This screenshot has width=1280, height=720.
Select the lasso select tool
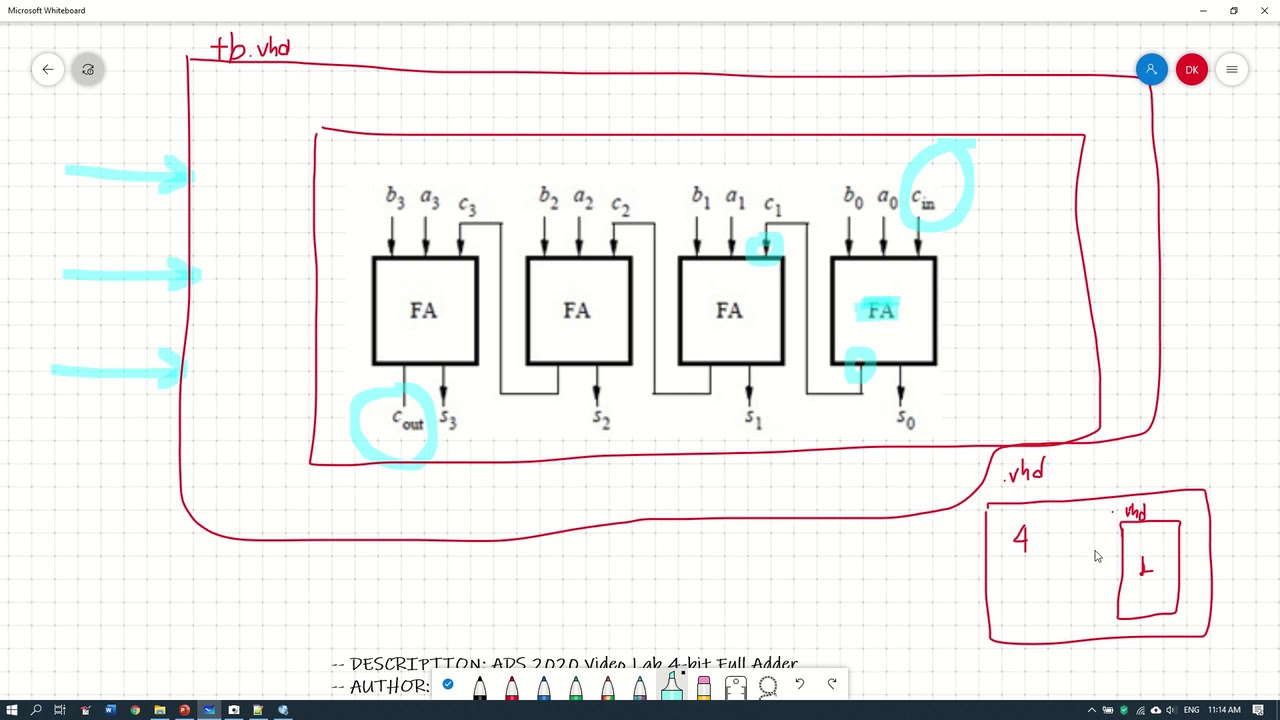(768, 687)
